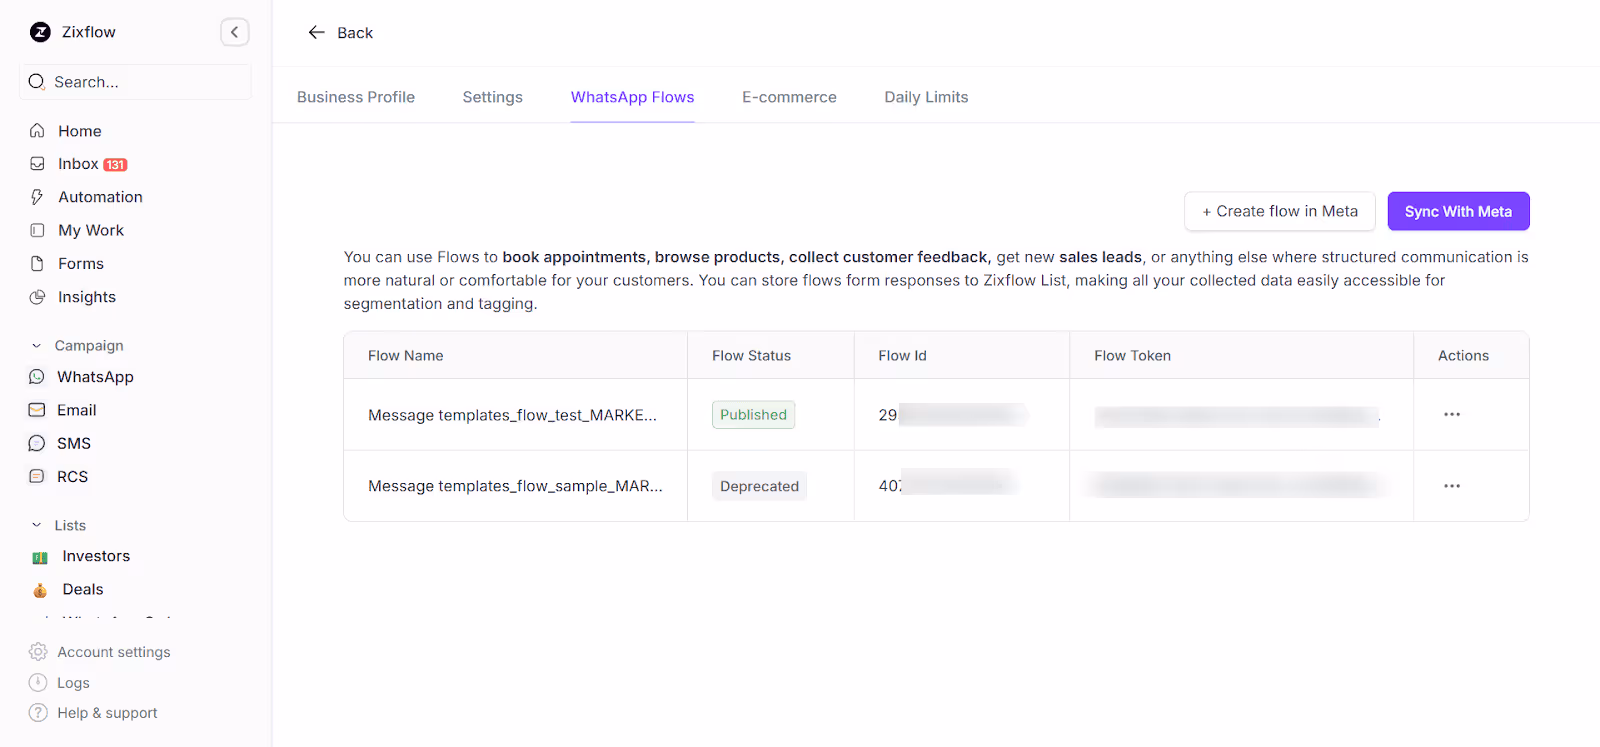Viewport: 1600px width, 747px height.
Task: Click the WhatsApp icon in the sidebar
Action: pos(37,377)
